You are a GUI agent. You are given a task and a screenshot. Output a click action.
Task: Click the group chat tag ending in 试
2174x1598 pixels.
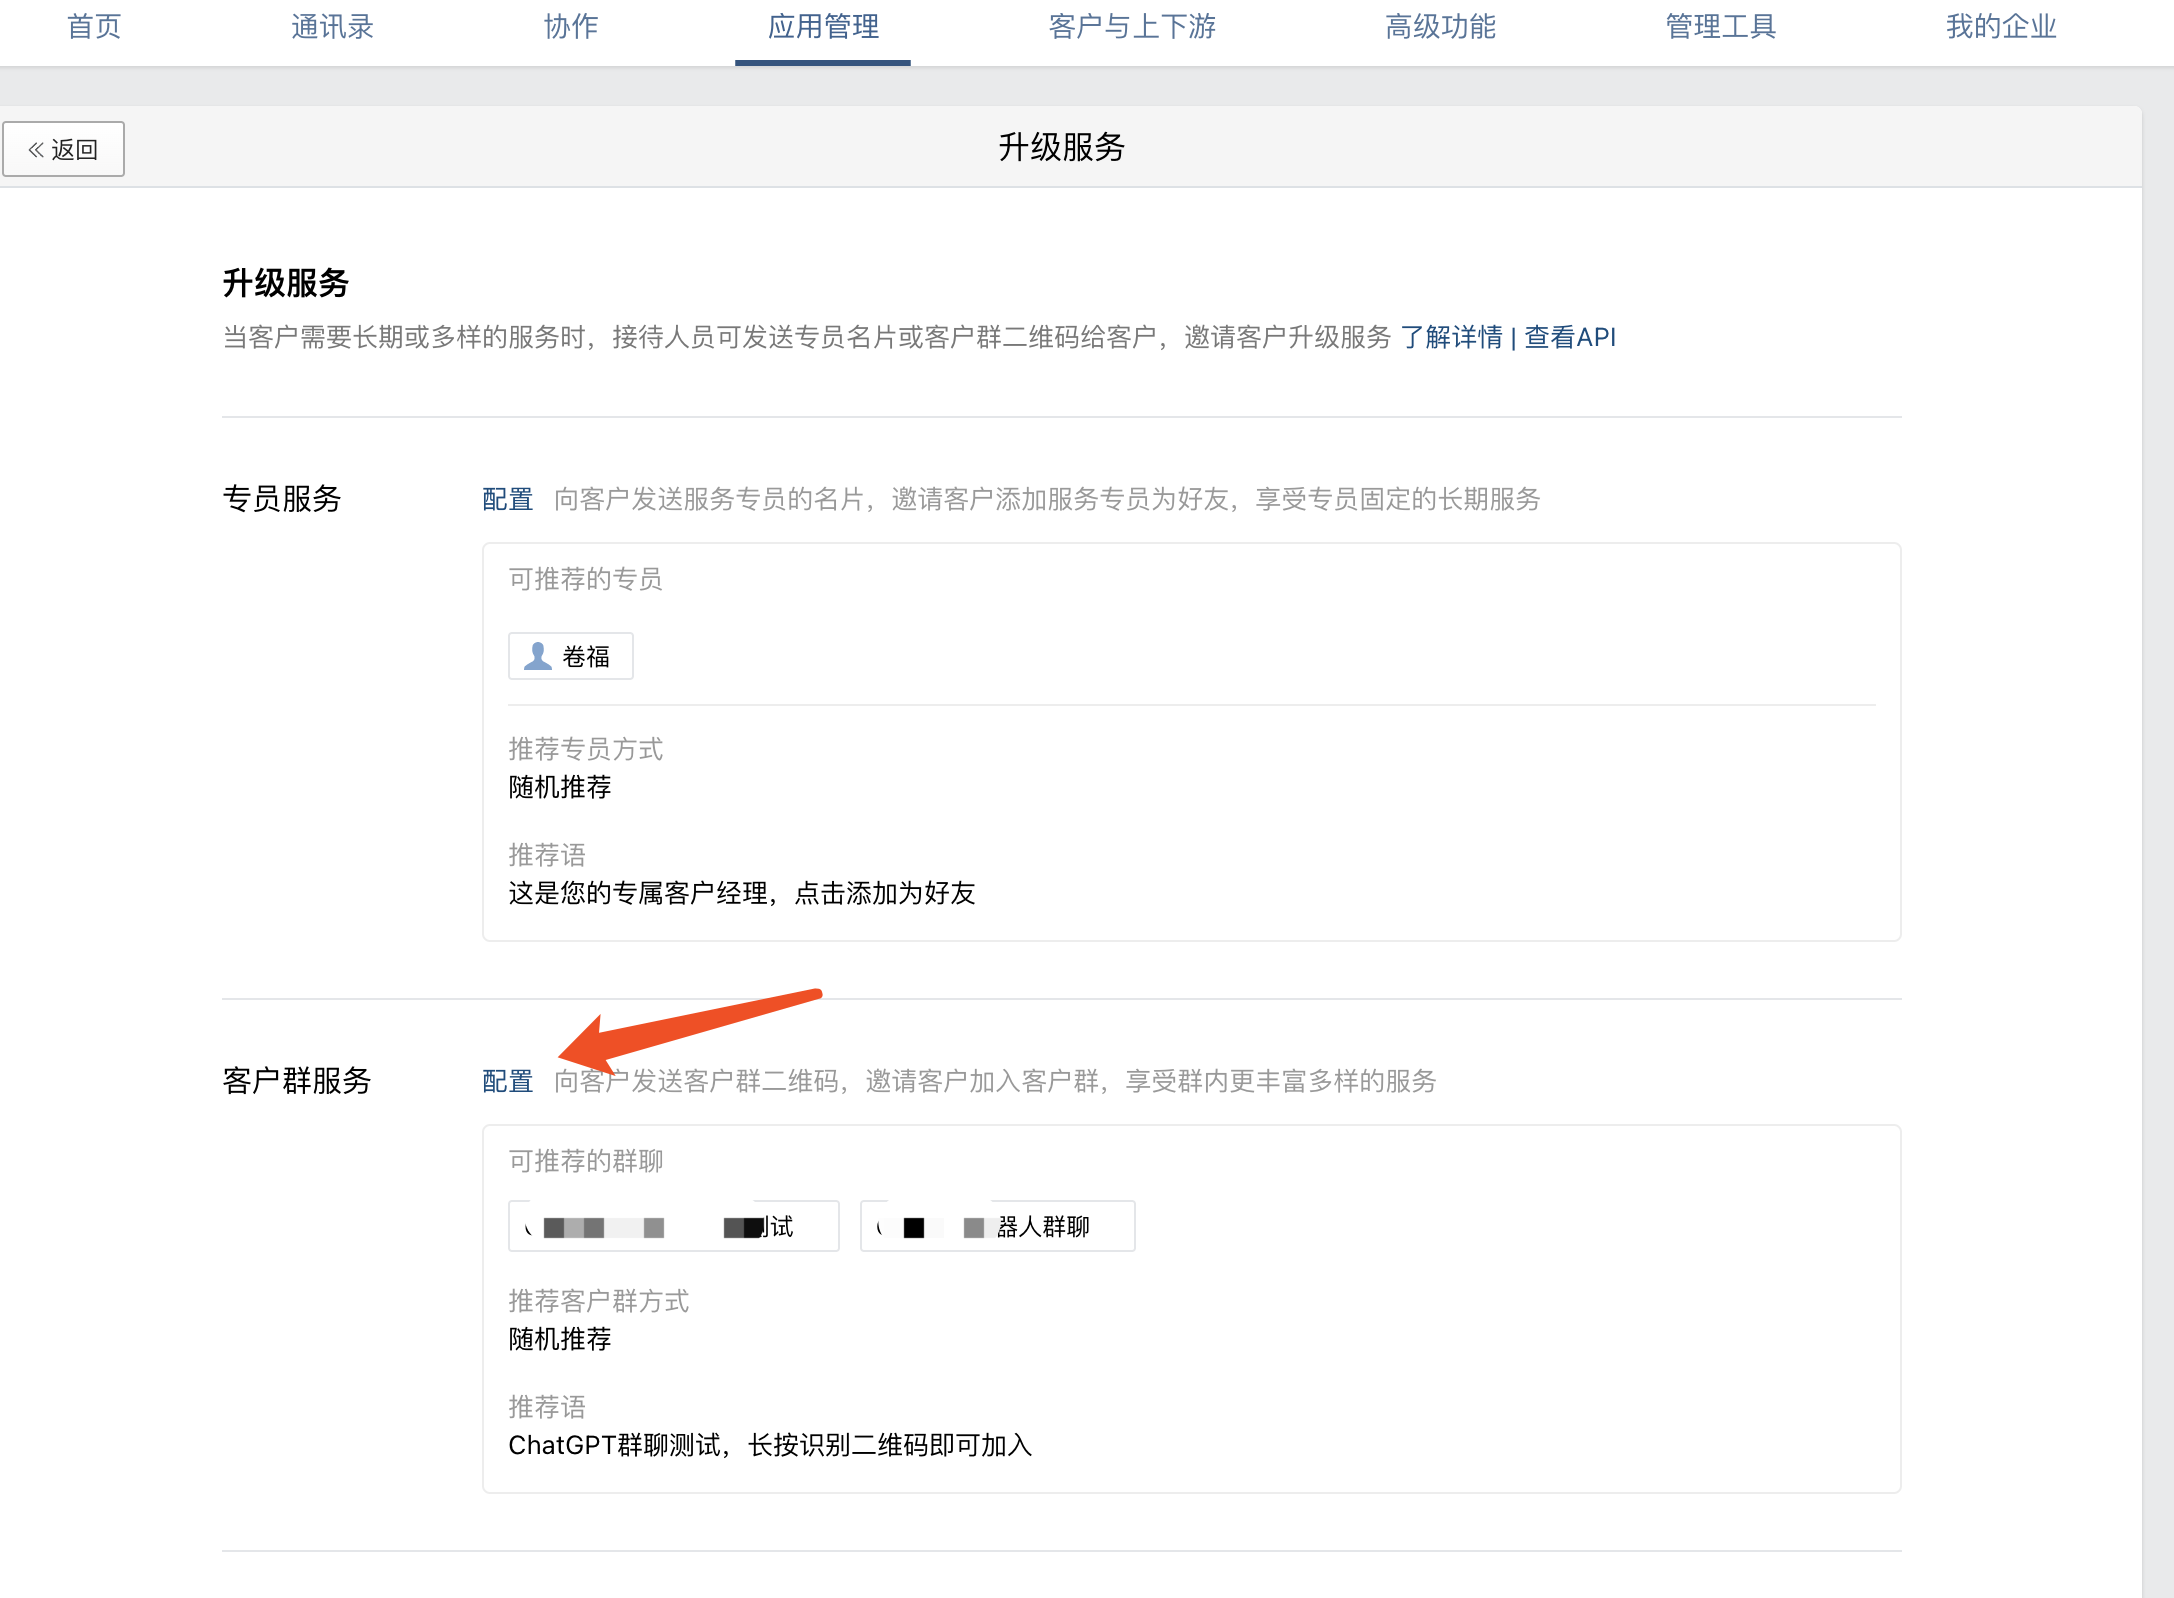click(673, 1226)
